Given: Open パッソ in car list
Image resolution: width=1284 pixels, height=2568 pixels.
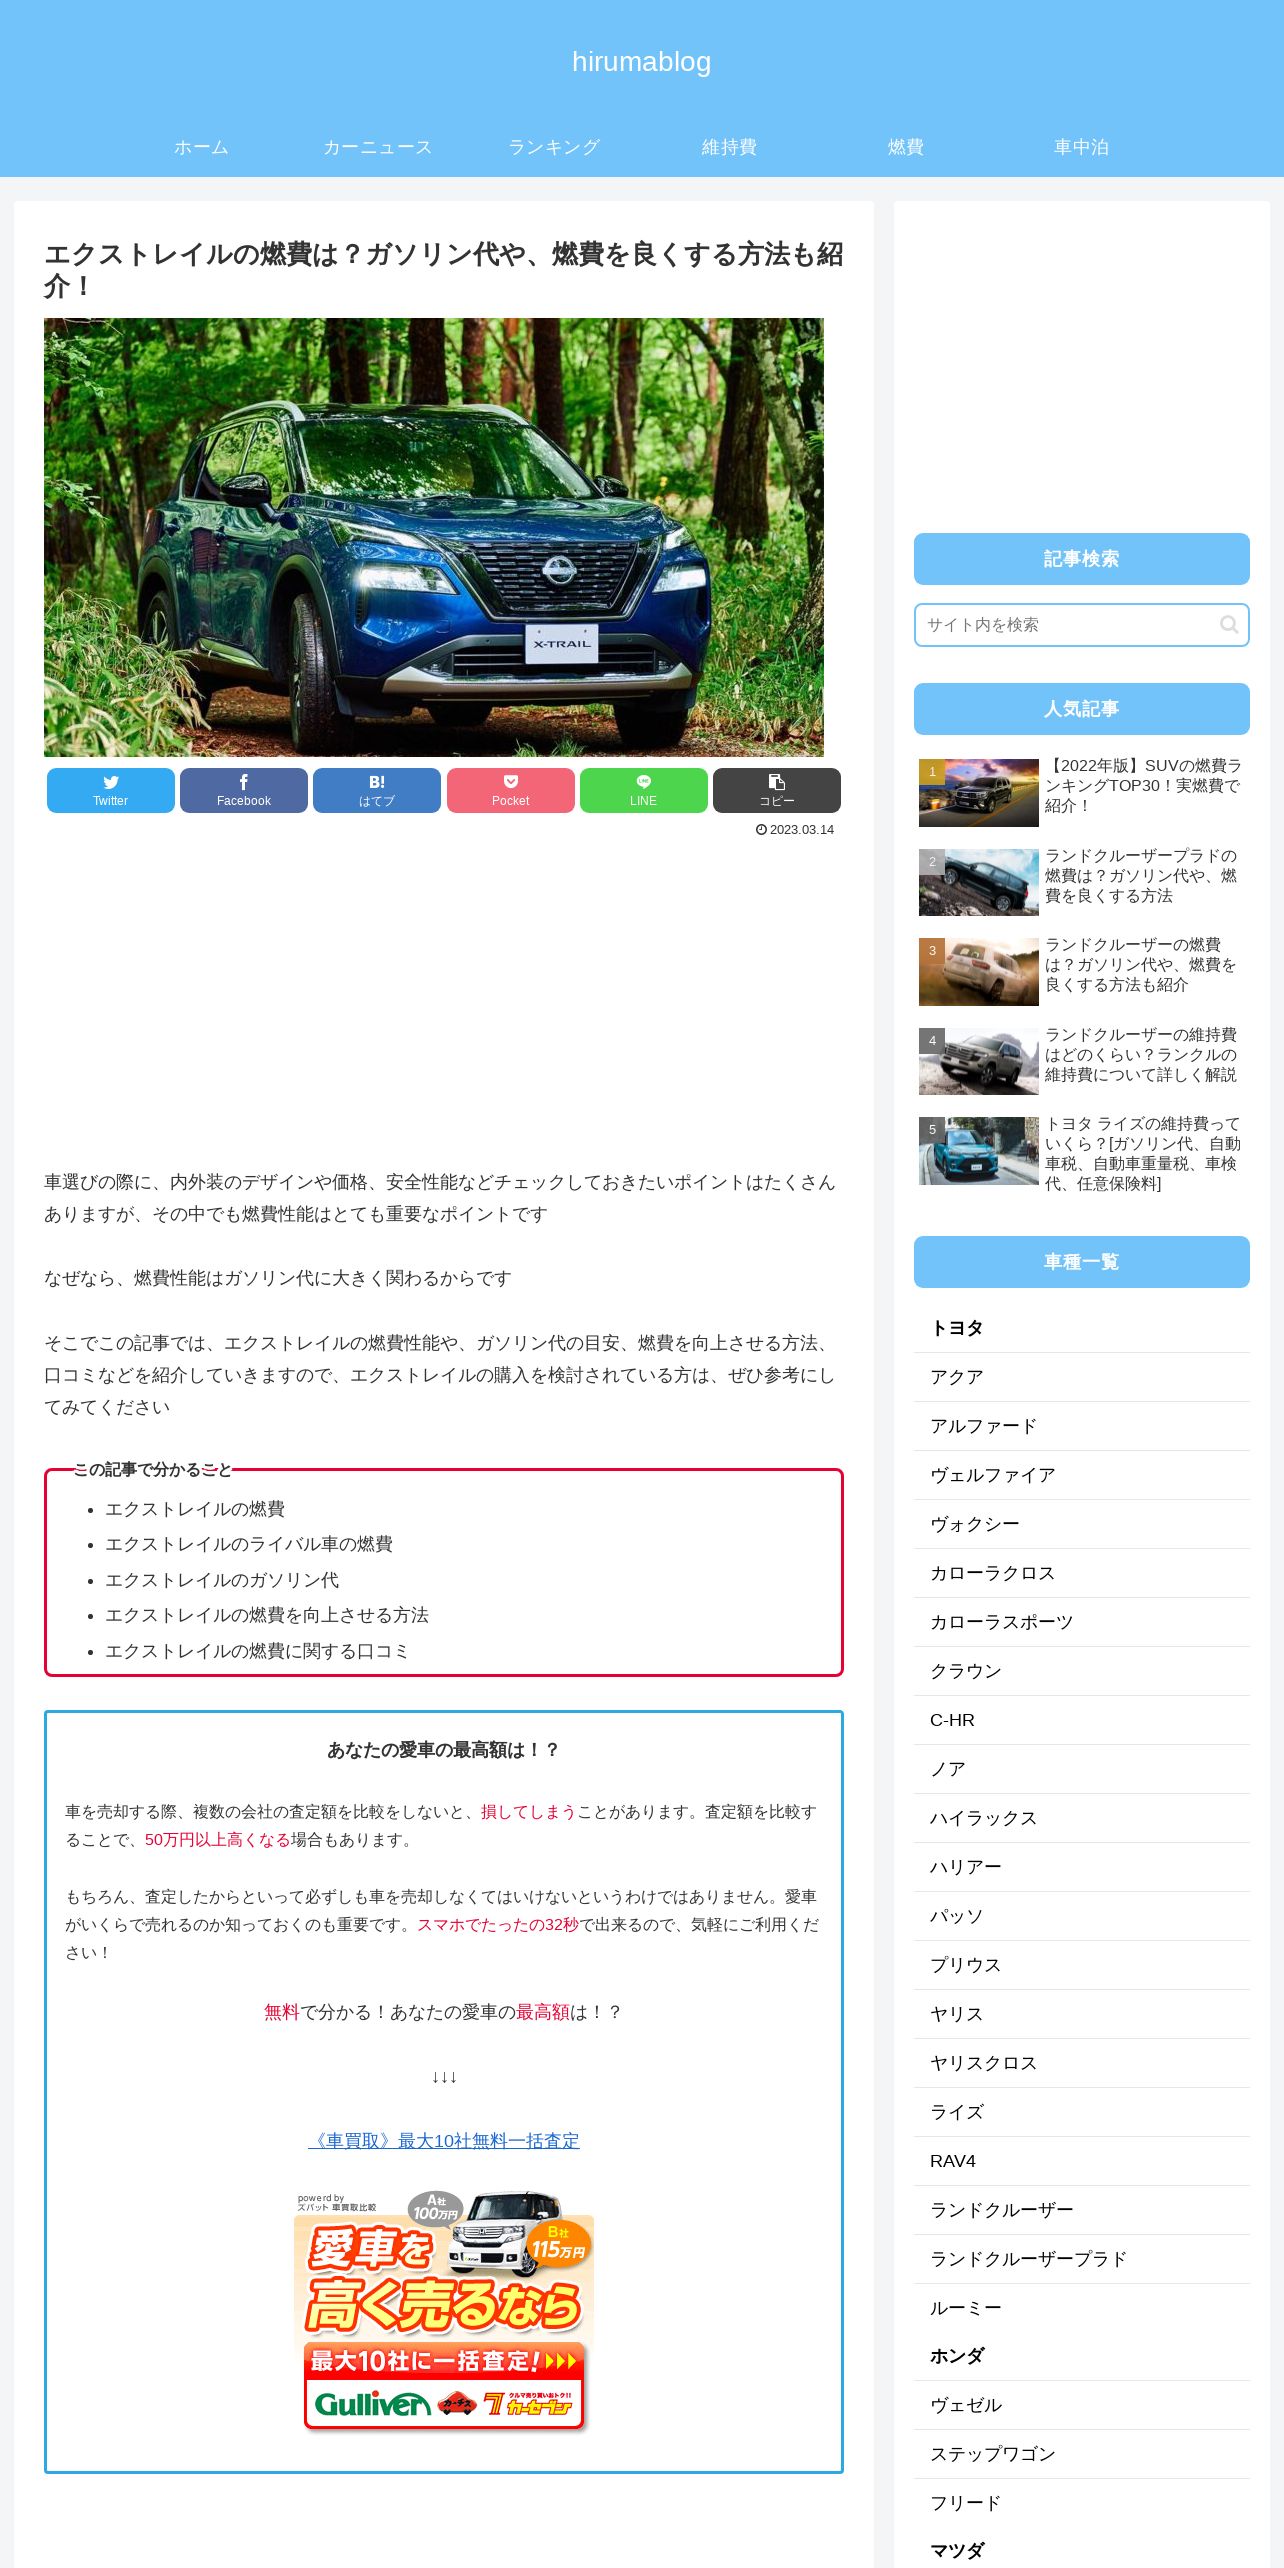Looking at the screenshot, I should [1081, 1916].
